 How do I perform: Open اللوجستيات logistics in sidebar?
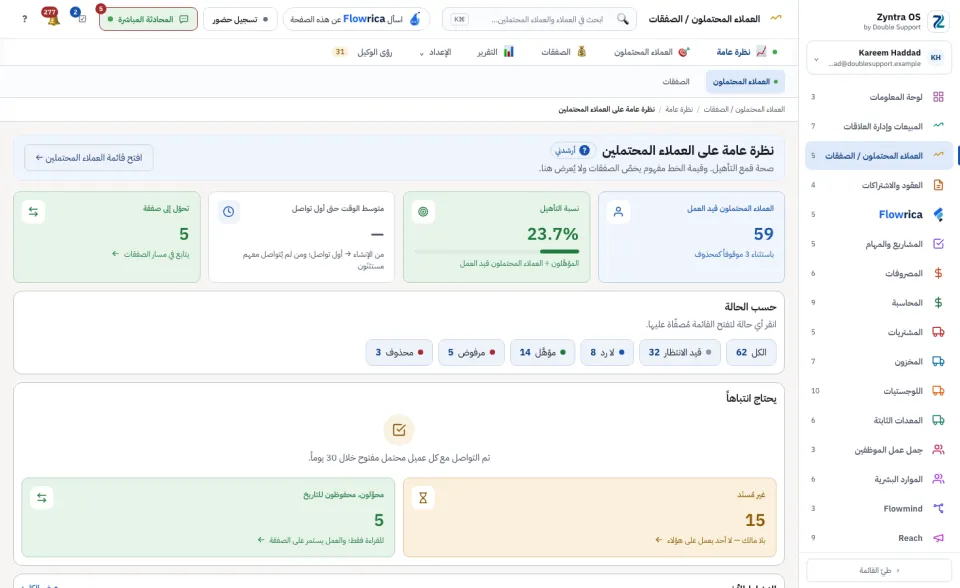click(x=879, y=391)
